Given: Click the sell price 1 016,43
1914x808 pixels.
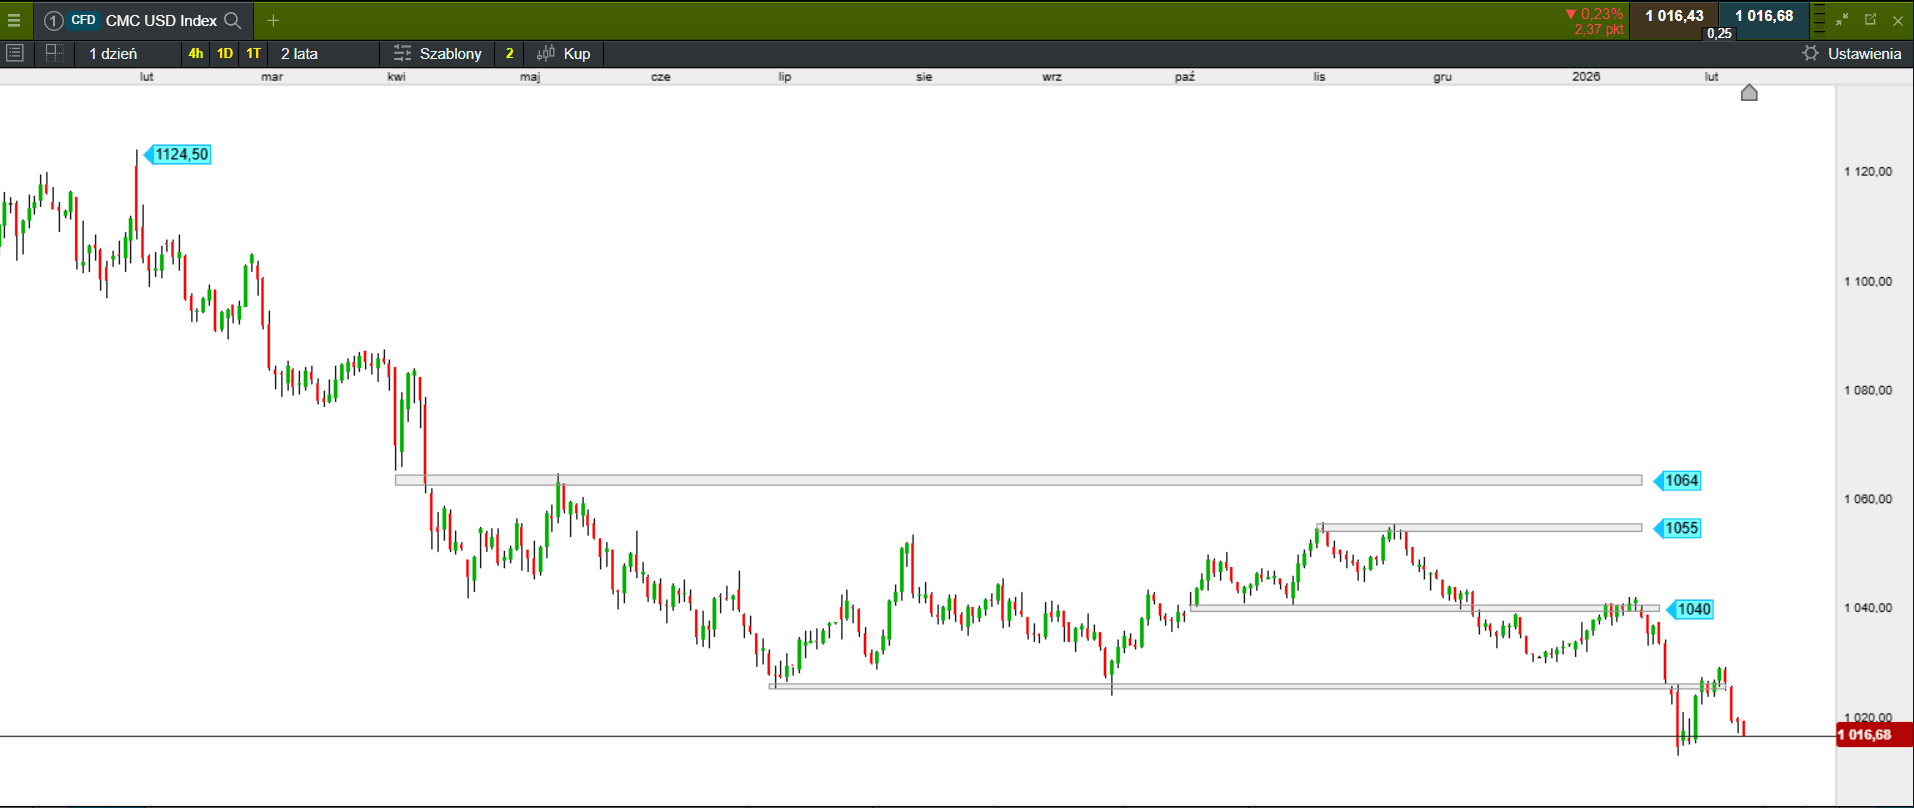Looking at the screenshot, I should [x=1674, y=16].
